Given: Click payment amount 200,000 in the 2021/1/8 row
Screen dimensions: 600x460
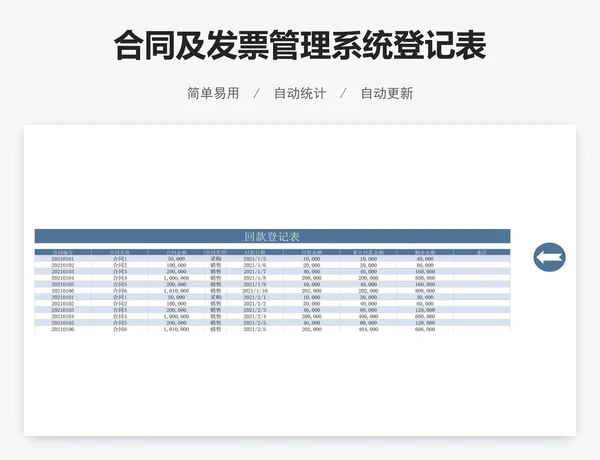Looking at the screenshot, I should click(311, 278).
